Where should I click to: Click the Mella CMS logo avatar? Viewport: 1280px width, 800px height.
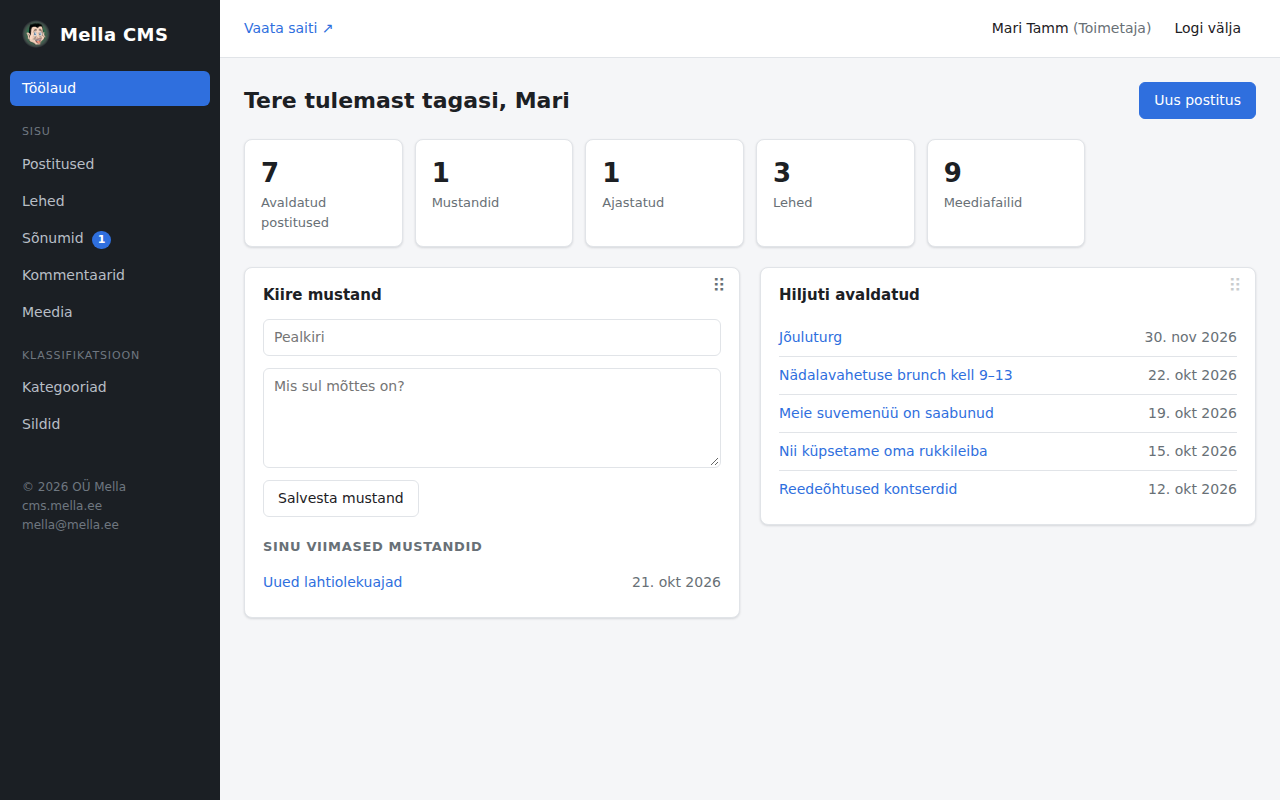tap(36, 34)
